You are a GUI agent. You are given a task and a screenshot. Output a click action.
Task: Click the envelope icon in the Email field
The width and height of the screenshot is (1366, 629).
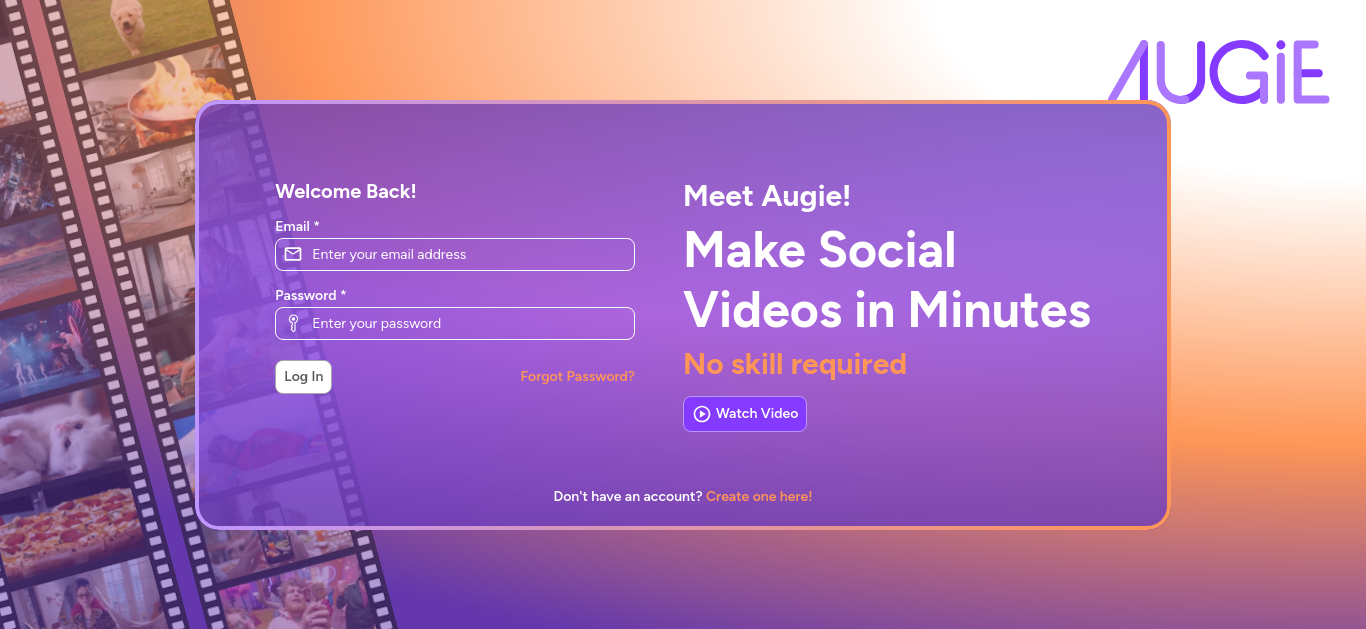click(x=293, y=254)
